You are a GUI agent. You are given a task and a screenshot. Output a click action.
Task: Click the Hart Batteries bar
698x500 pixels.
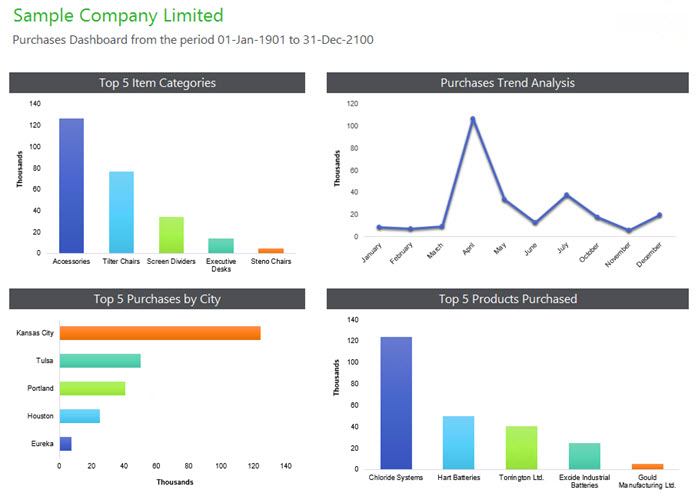point(458,442)
